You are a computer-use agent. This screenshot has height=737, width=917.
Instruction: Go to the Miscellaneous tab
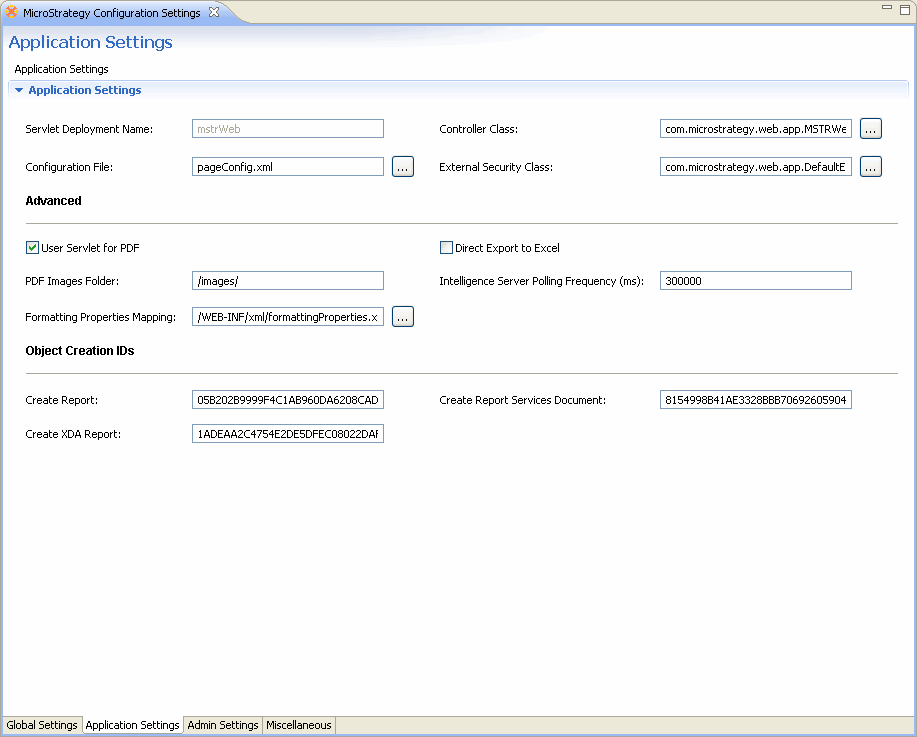pyautogui.click(x=299, y=725)
